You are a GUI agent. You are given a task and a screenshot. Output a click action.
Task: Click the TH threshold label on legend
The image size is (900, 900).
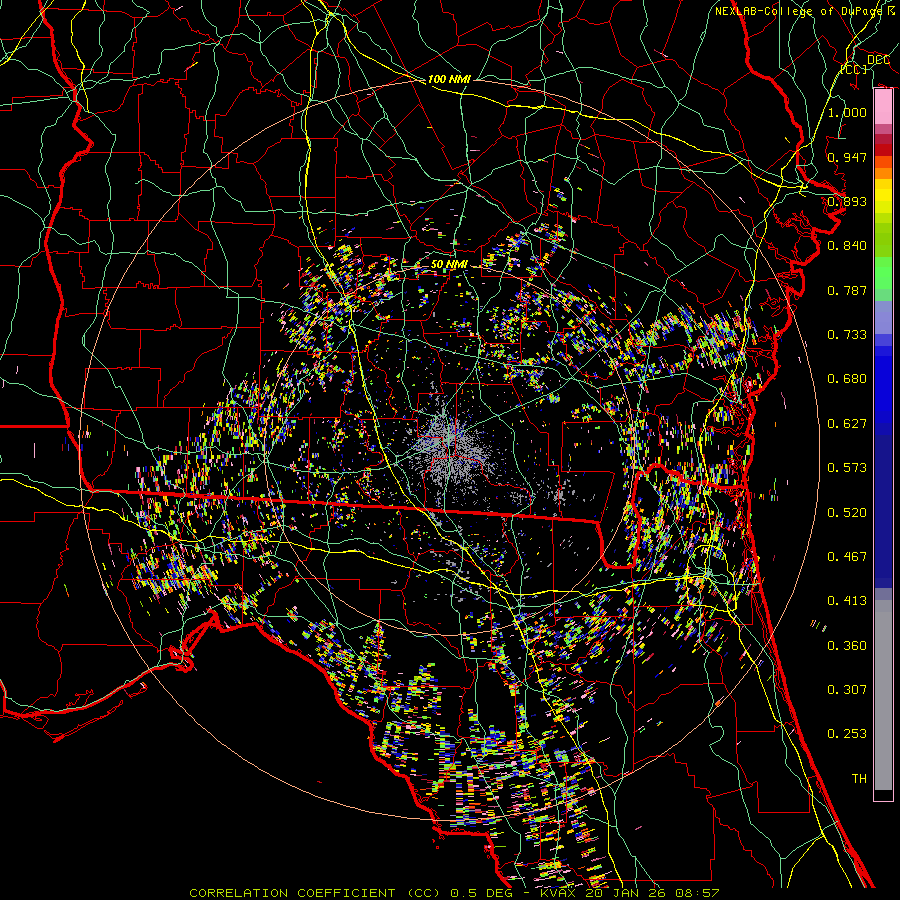click(x=858, y=778)
